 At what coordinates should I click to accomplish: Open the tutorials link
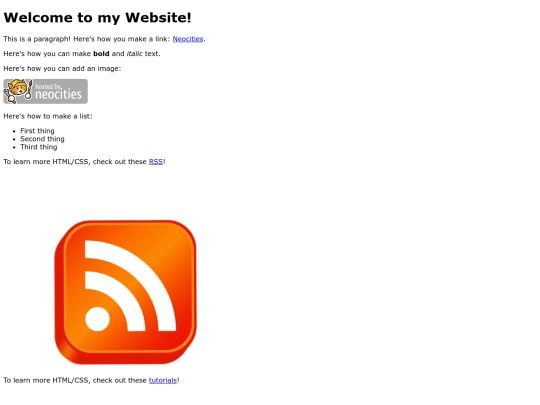point(163,380)
